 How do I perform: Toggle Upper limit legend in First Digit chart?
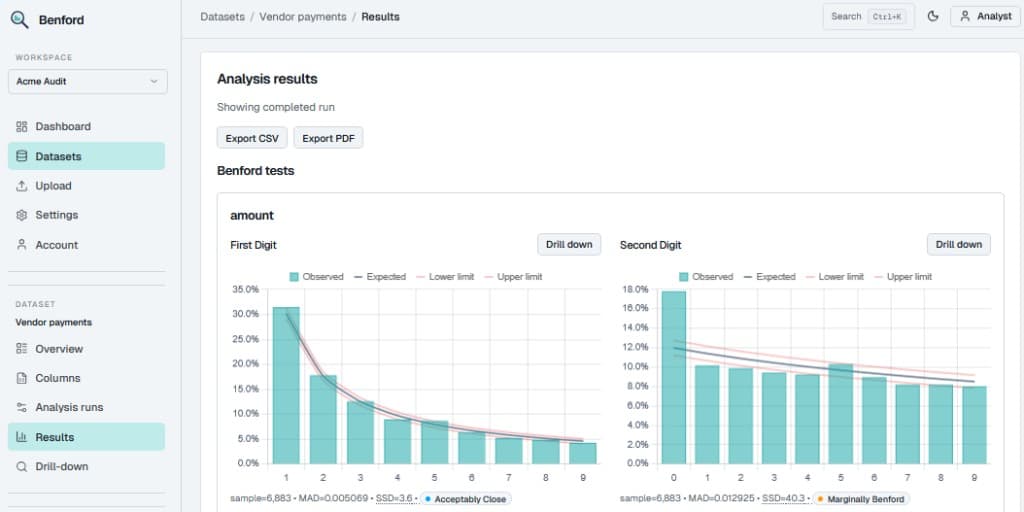pos(513,277)
